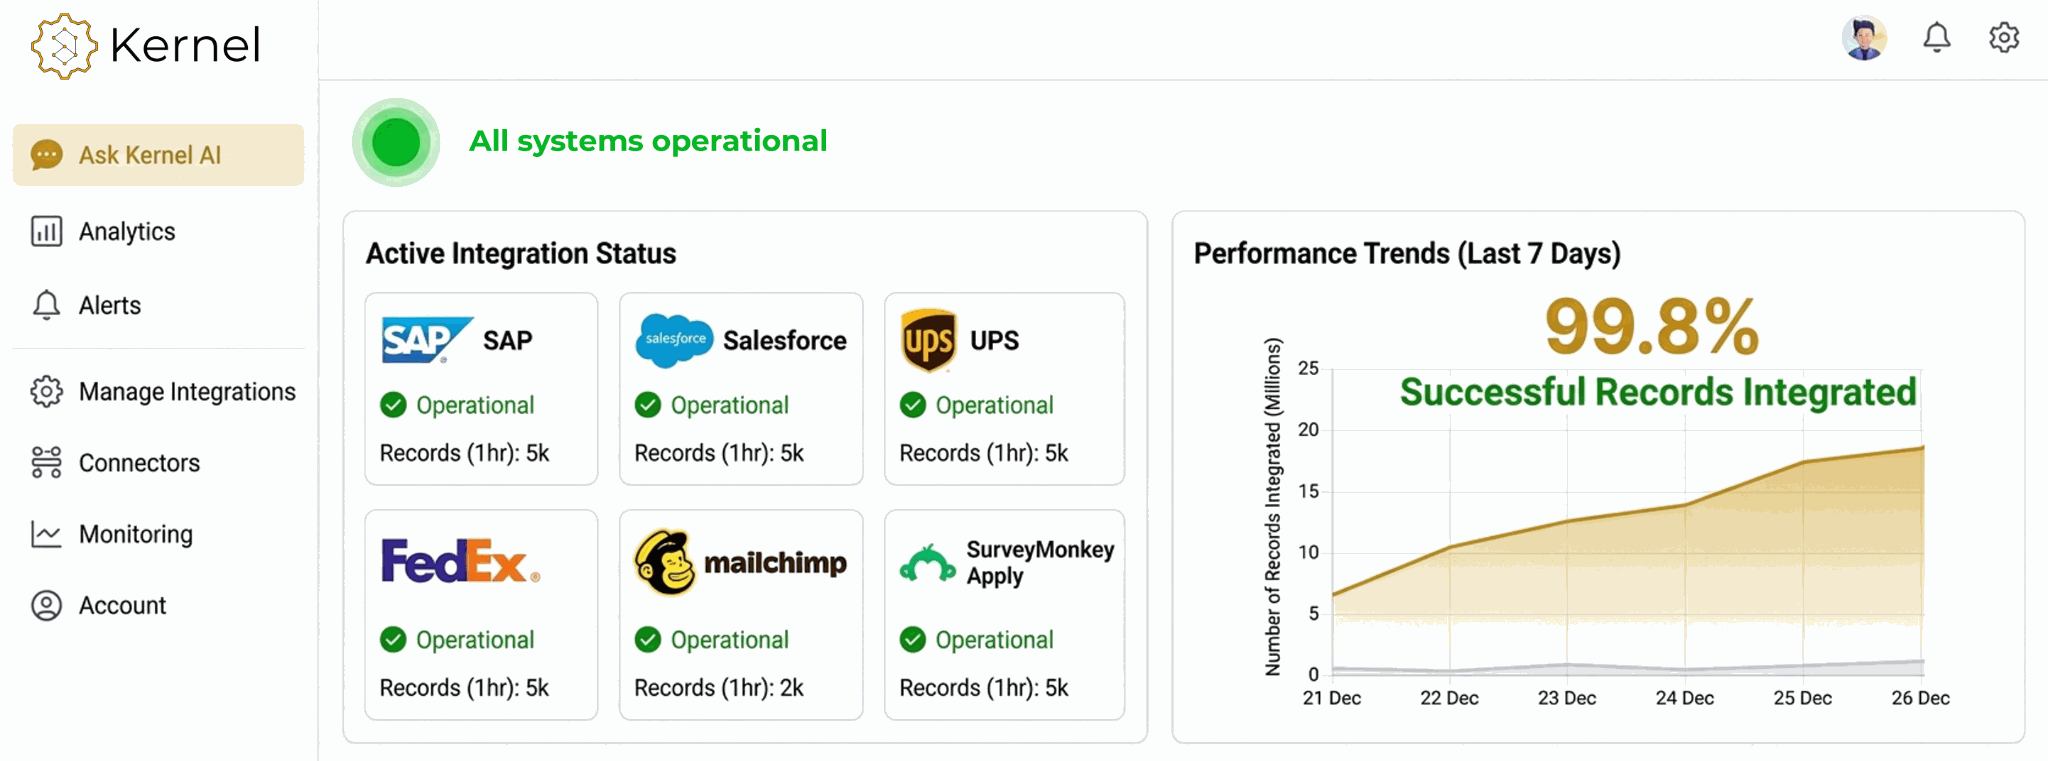
Task: Click the Ask Kernel AI speech bubble icon
Action: pyautogui.click(x=47, y=155)
